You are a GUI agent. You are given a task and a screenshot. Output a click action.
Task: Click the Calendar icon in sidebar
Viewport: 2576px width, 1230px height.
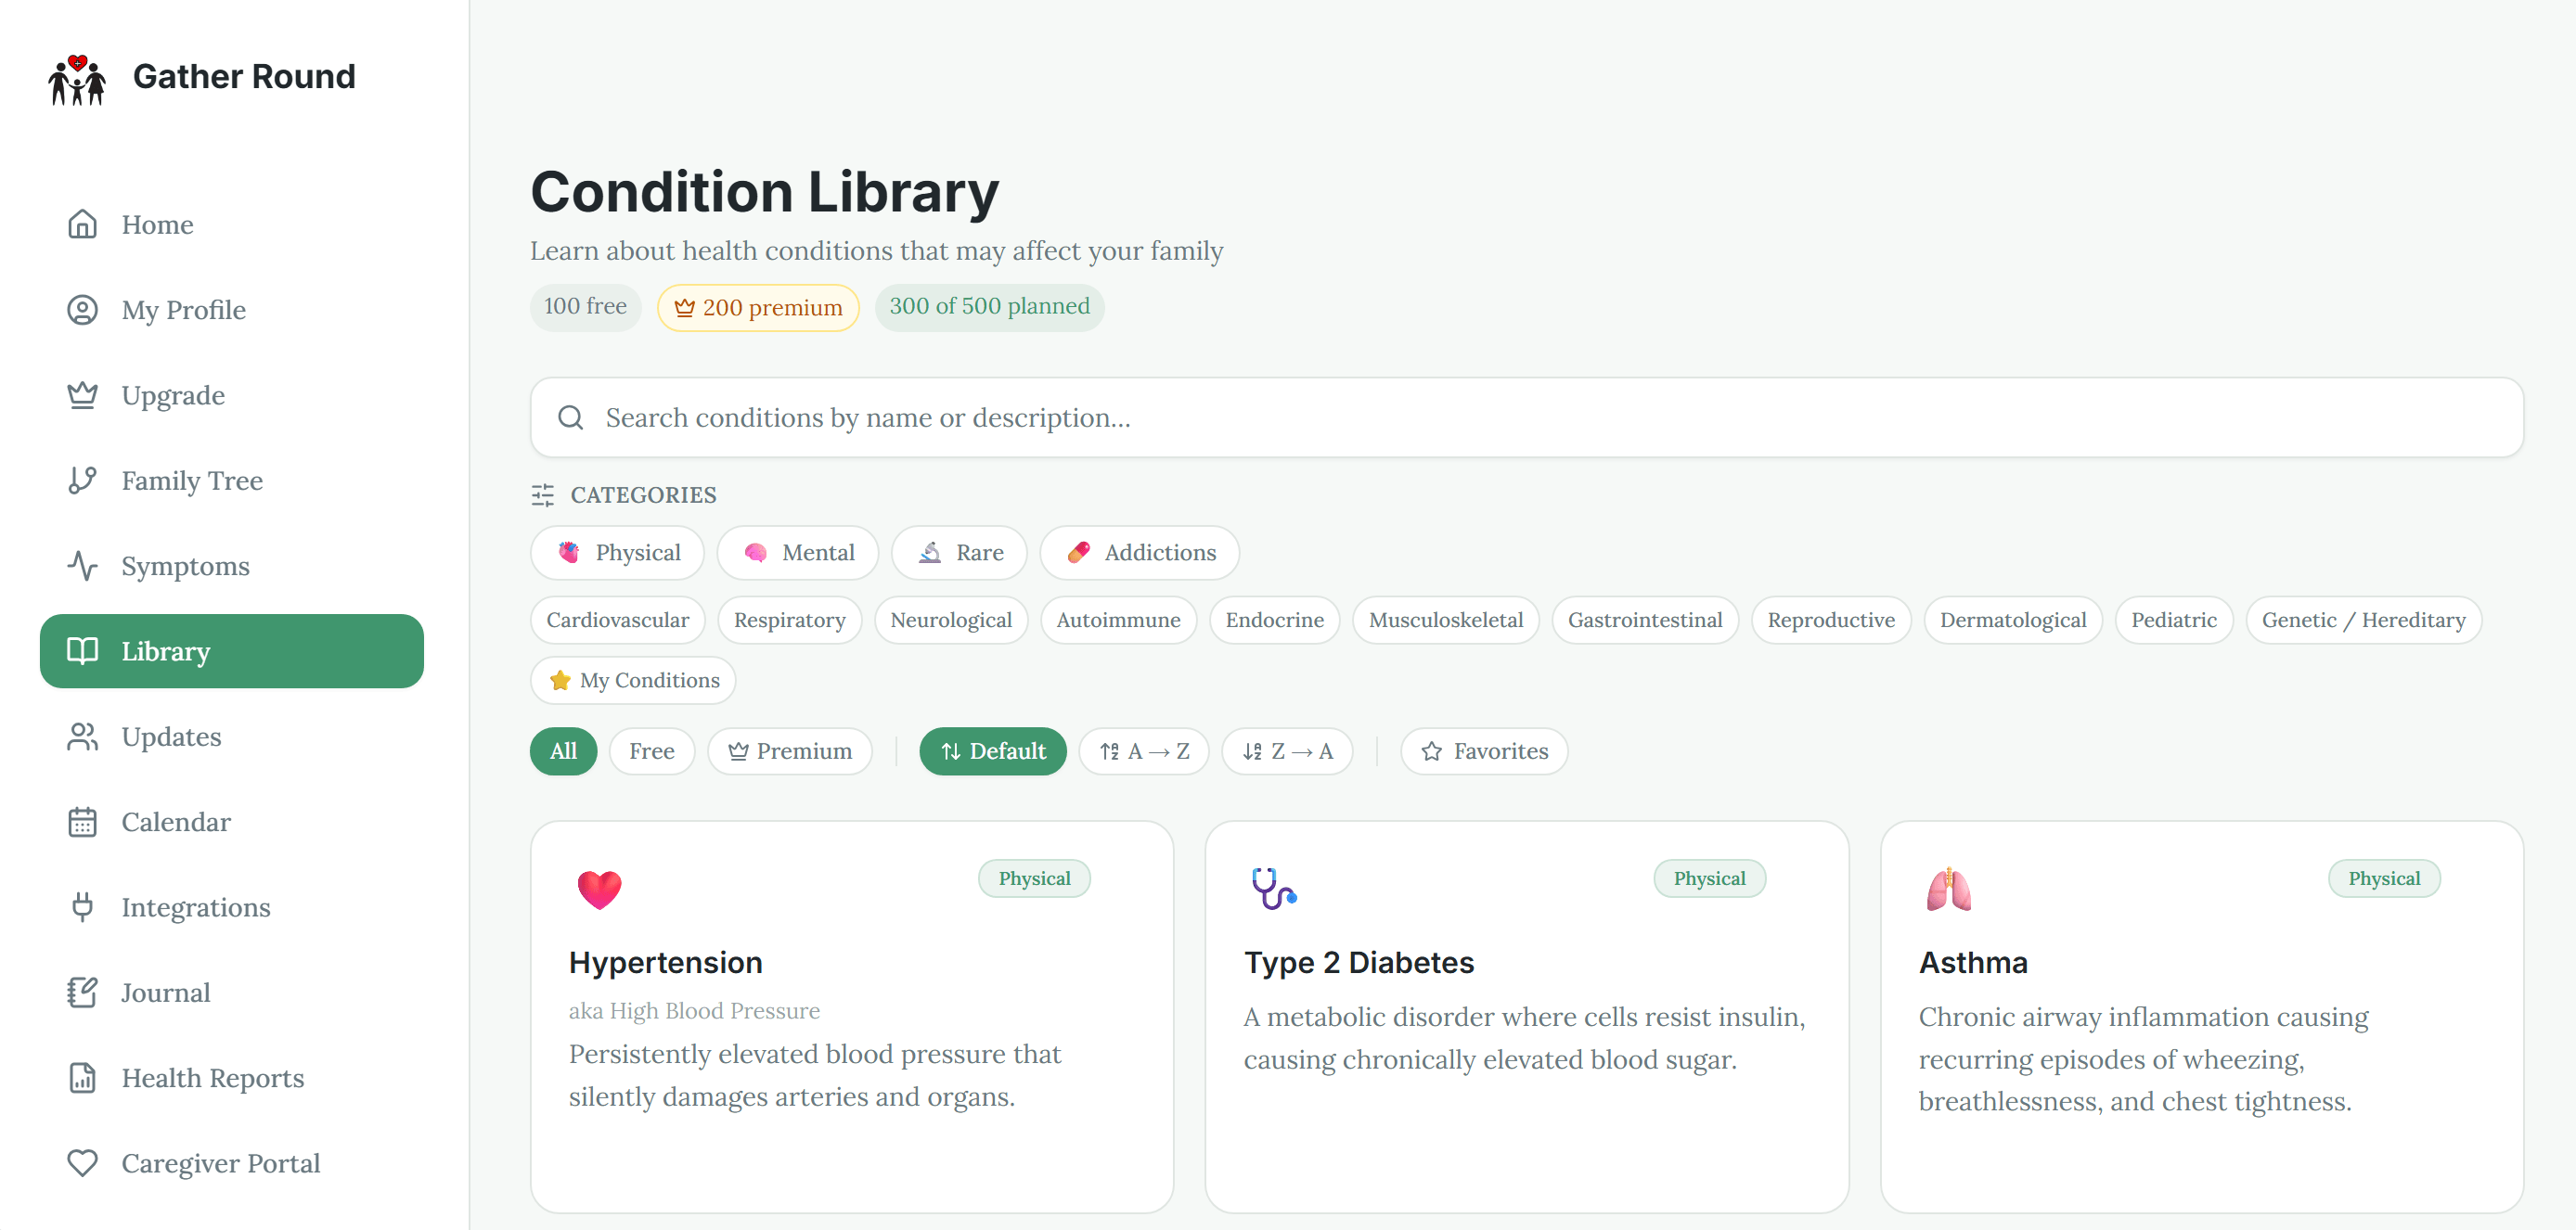[x=82, y=822]
